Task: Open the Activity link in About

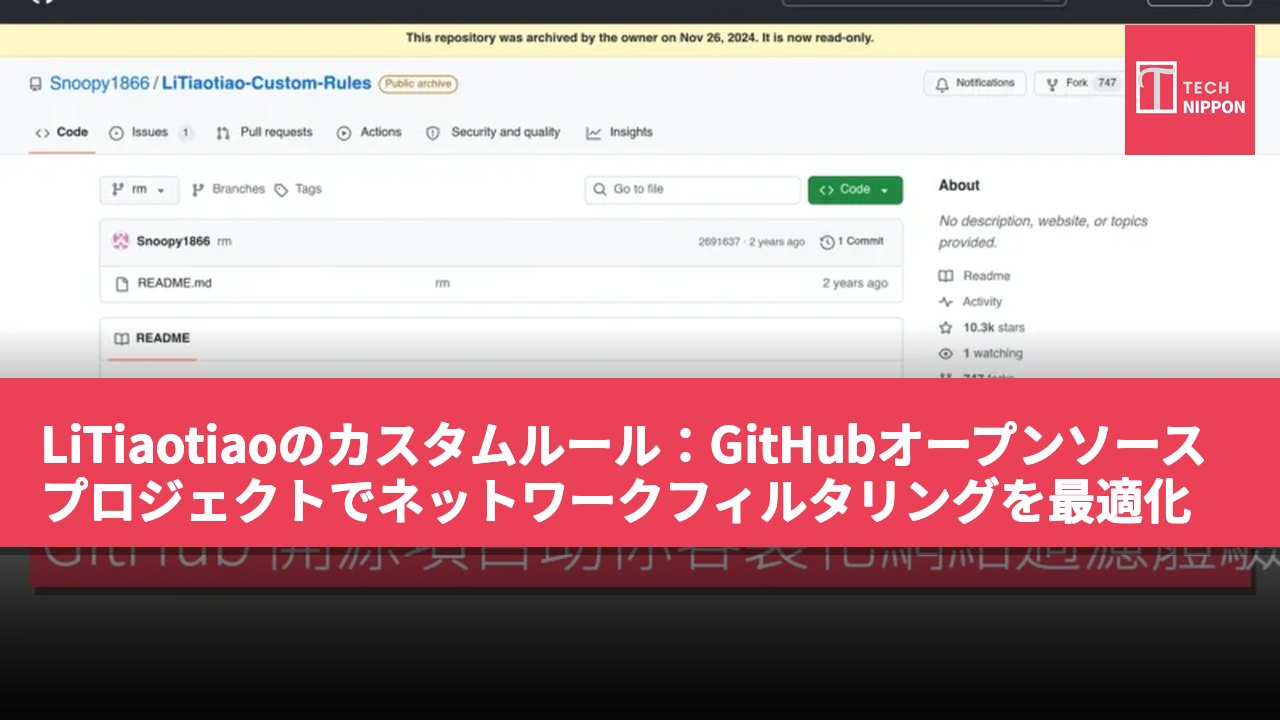Action: (x=971, y=302)
